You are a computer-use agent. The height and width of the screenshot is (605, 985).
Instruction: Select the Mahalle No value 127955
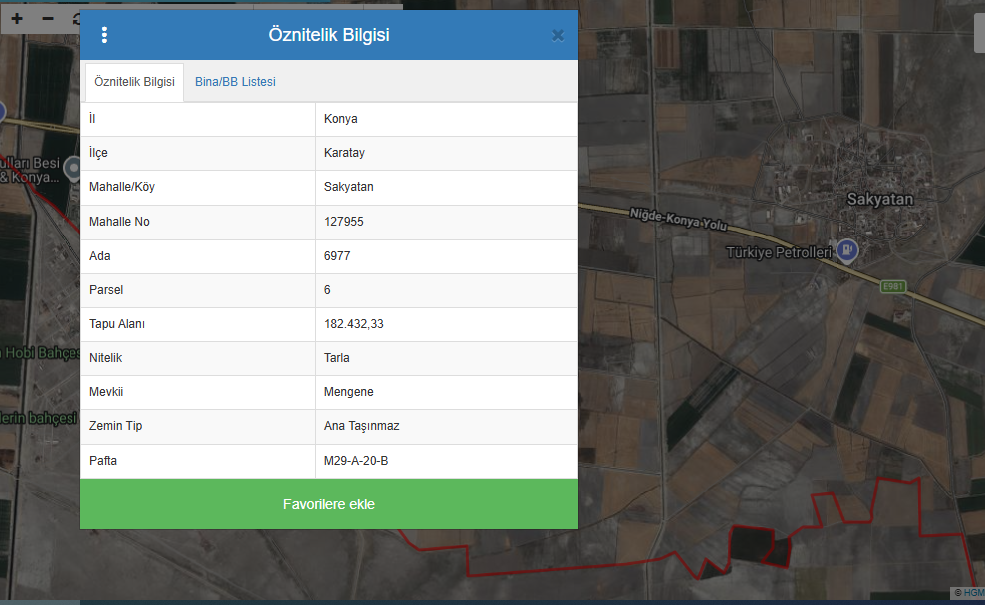[343, 222]
